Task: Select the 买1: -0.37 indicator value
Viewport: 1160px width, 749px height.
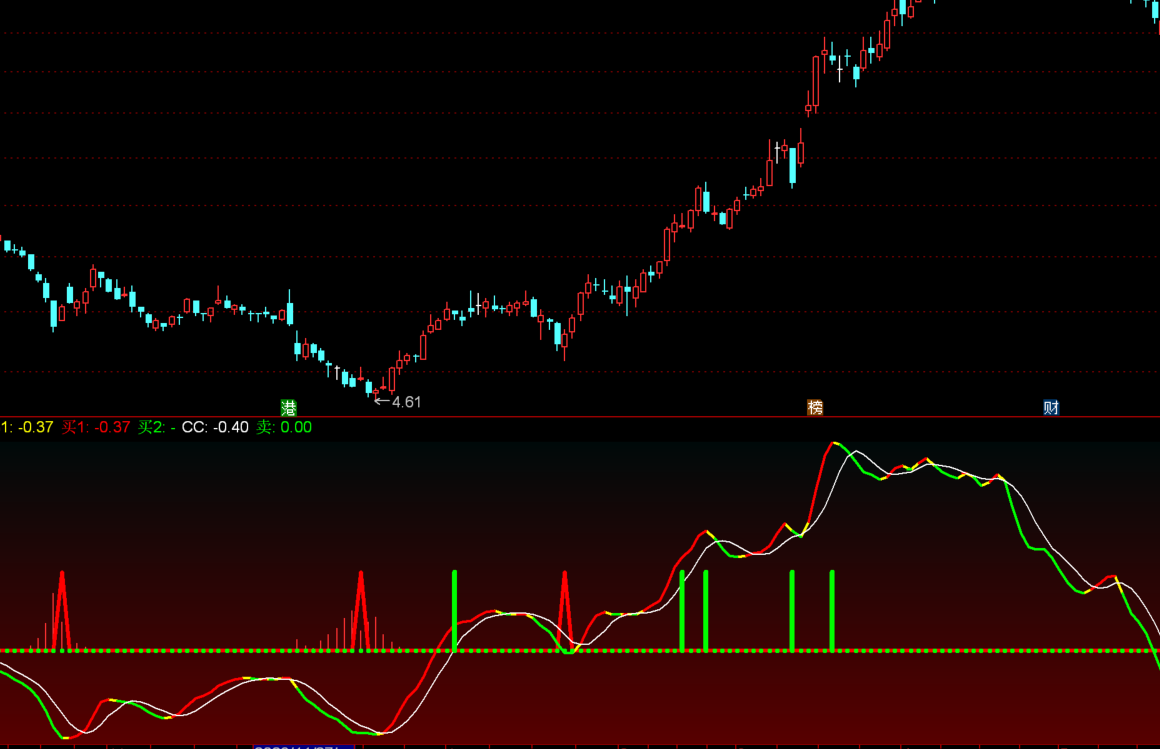Action: click(x=95, y=427)
